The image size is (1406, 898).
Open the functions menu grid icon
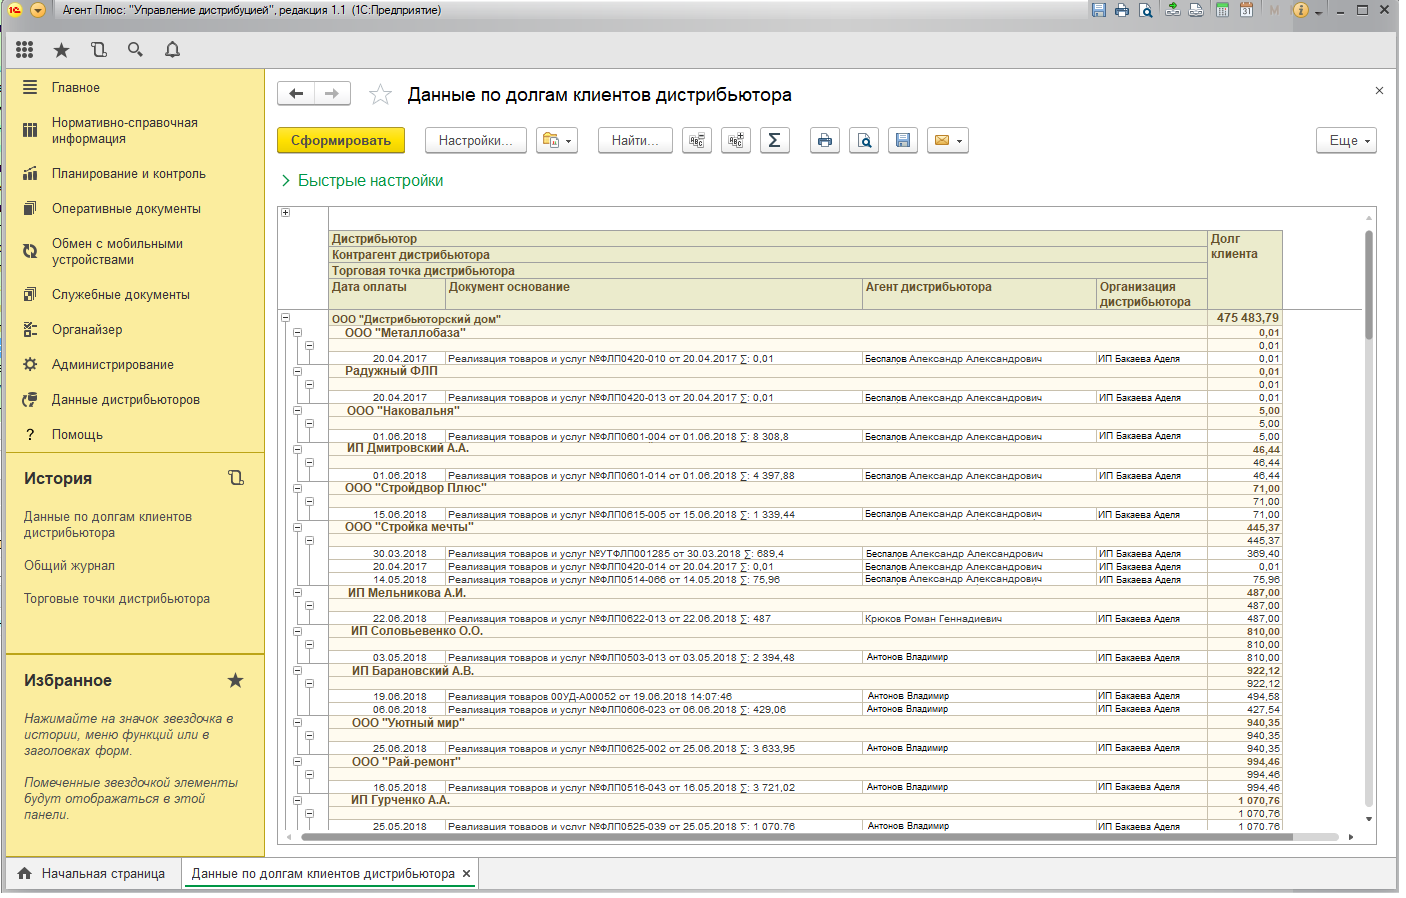(x=25, y=49)
